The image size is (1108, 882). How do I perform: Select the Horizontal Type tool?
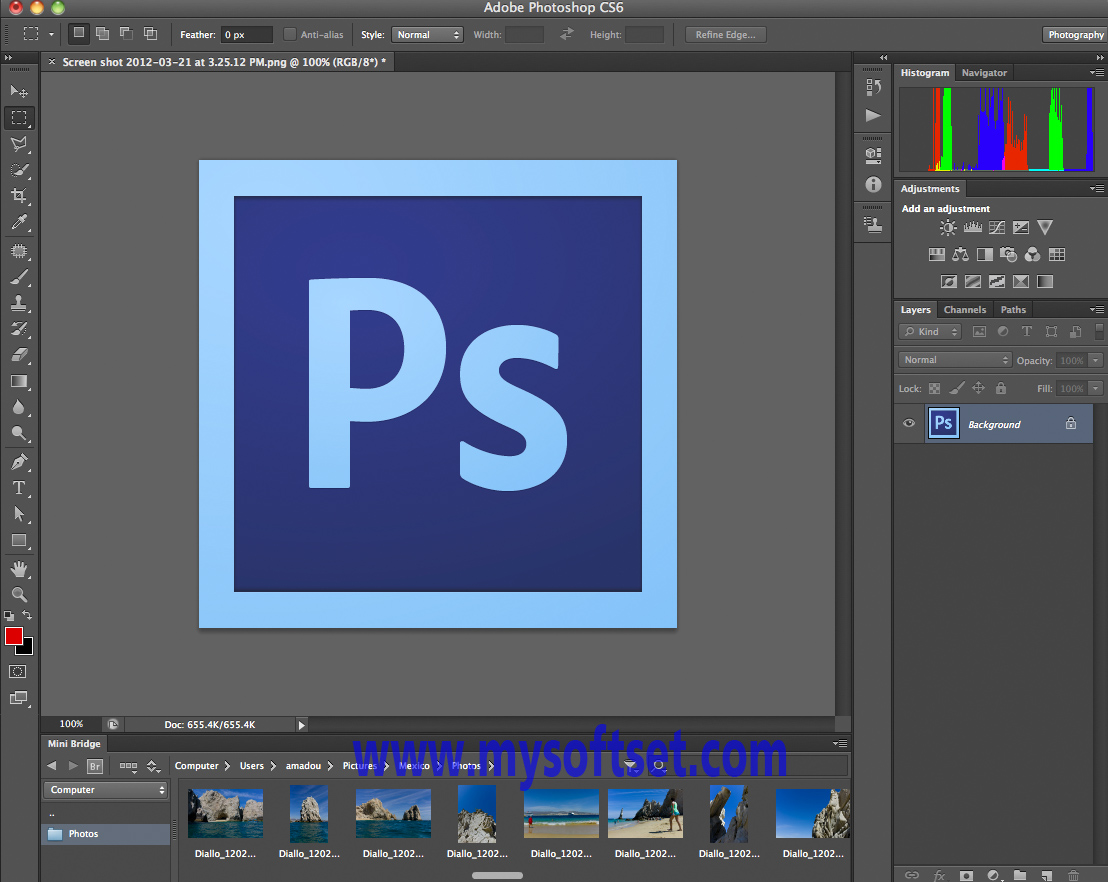(x=18, y=488)
